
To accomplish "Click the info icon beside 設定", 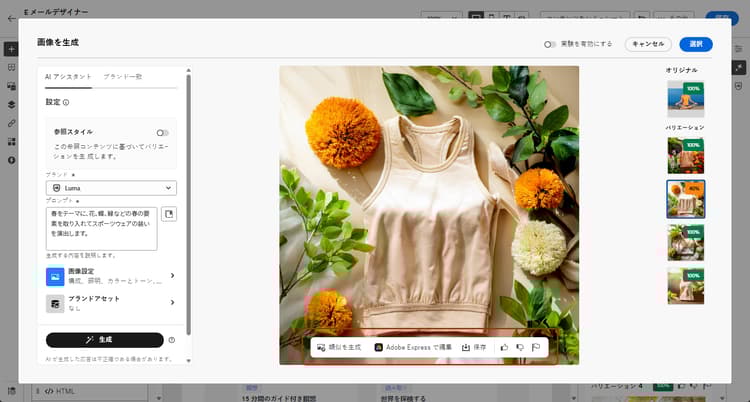I will 66,102.
